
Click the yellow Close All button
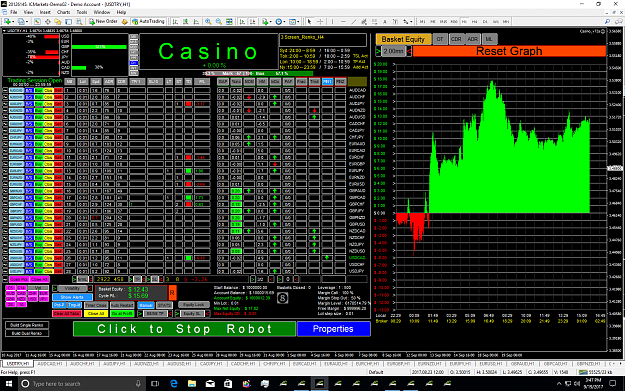pos(96,314)
